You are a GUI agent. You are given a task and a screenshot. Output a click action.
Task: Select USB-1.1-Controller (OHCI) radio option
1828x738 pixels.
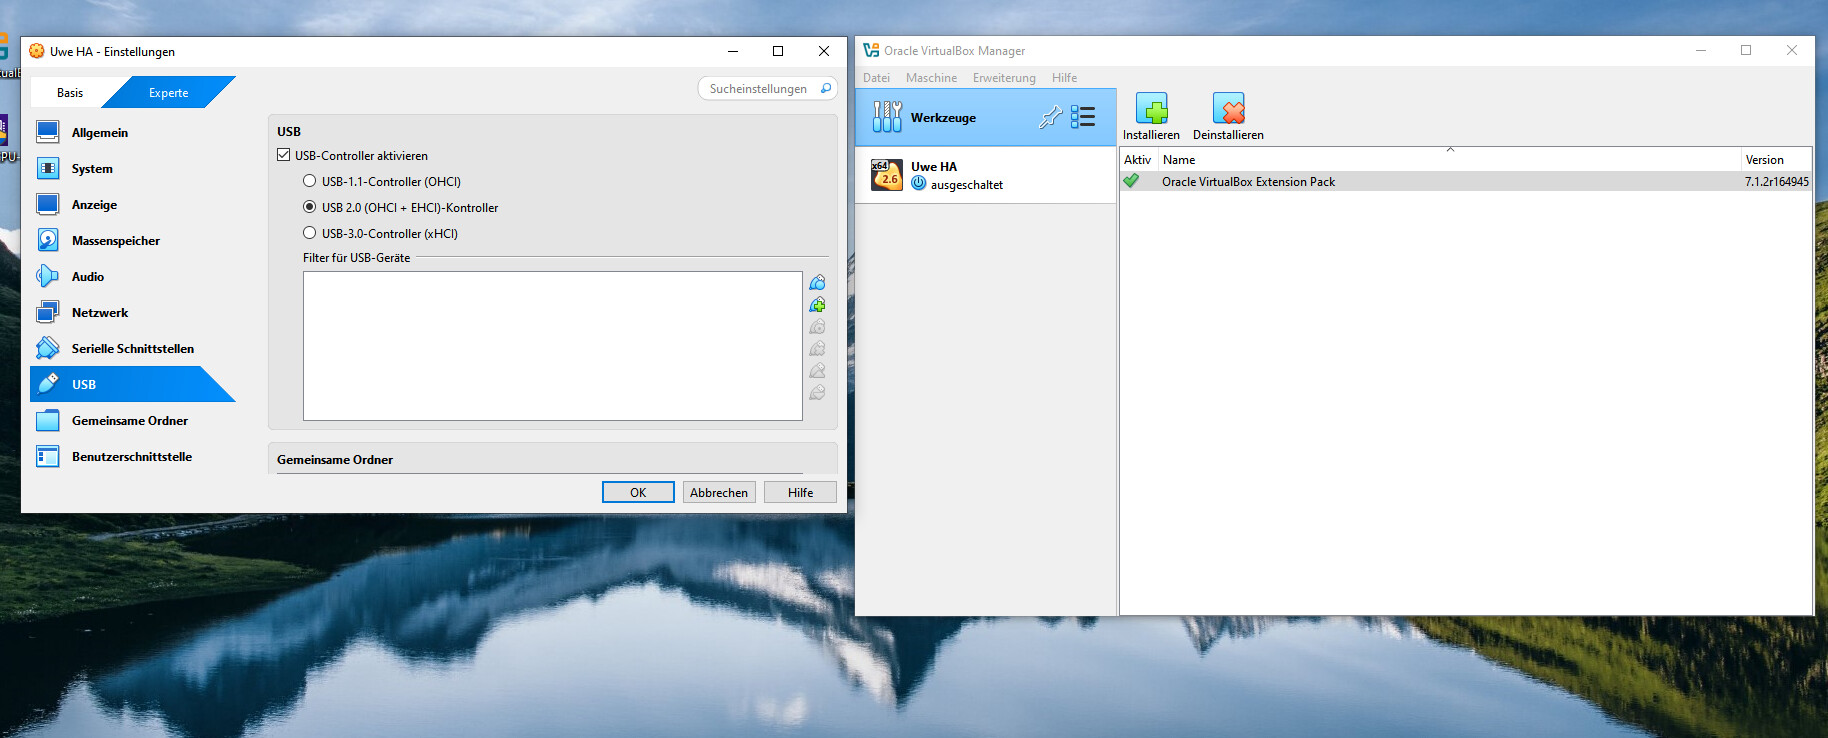tap(310, 182)
